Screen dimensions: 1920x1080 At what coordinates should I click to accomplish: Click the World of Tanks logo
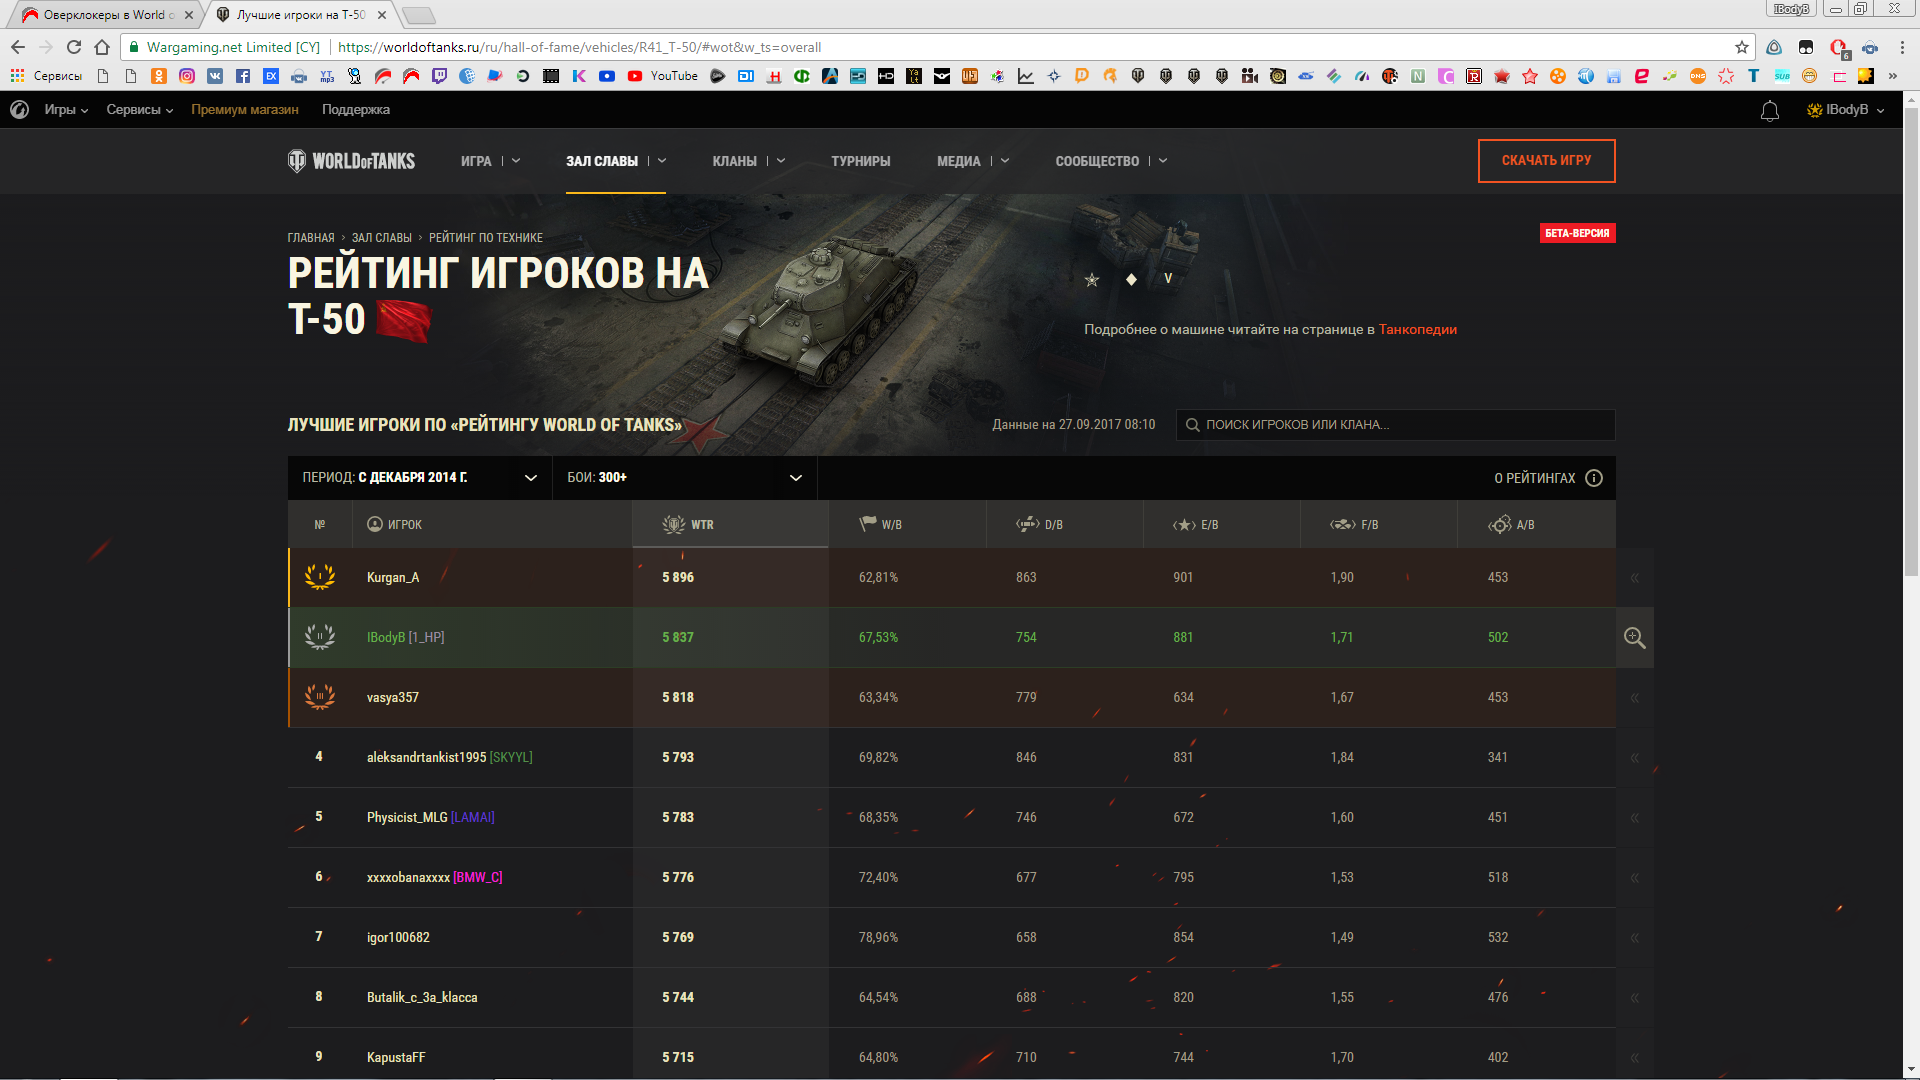(351, 161)
